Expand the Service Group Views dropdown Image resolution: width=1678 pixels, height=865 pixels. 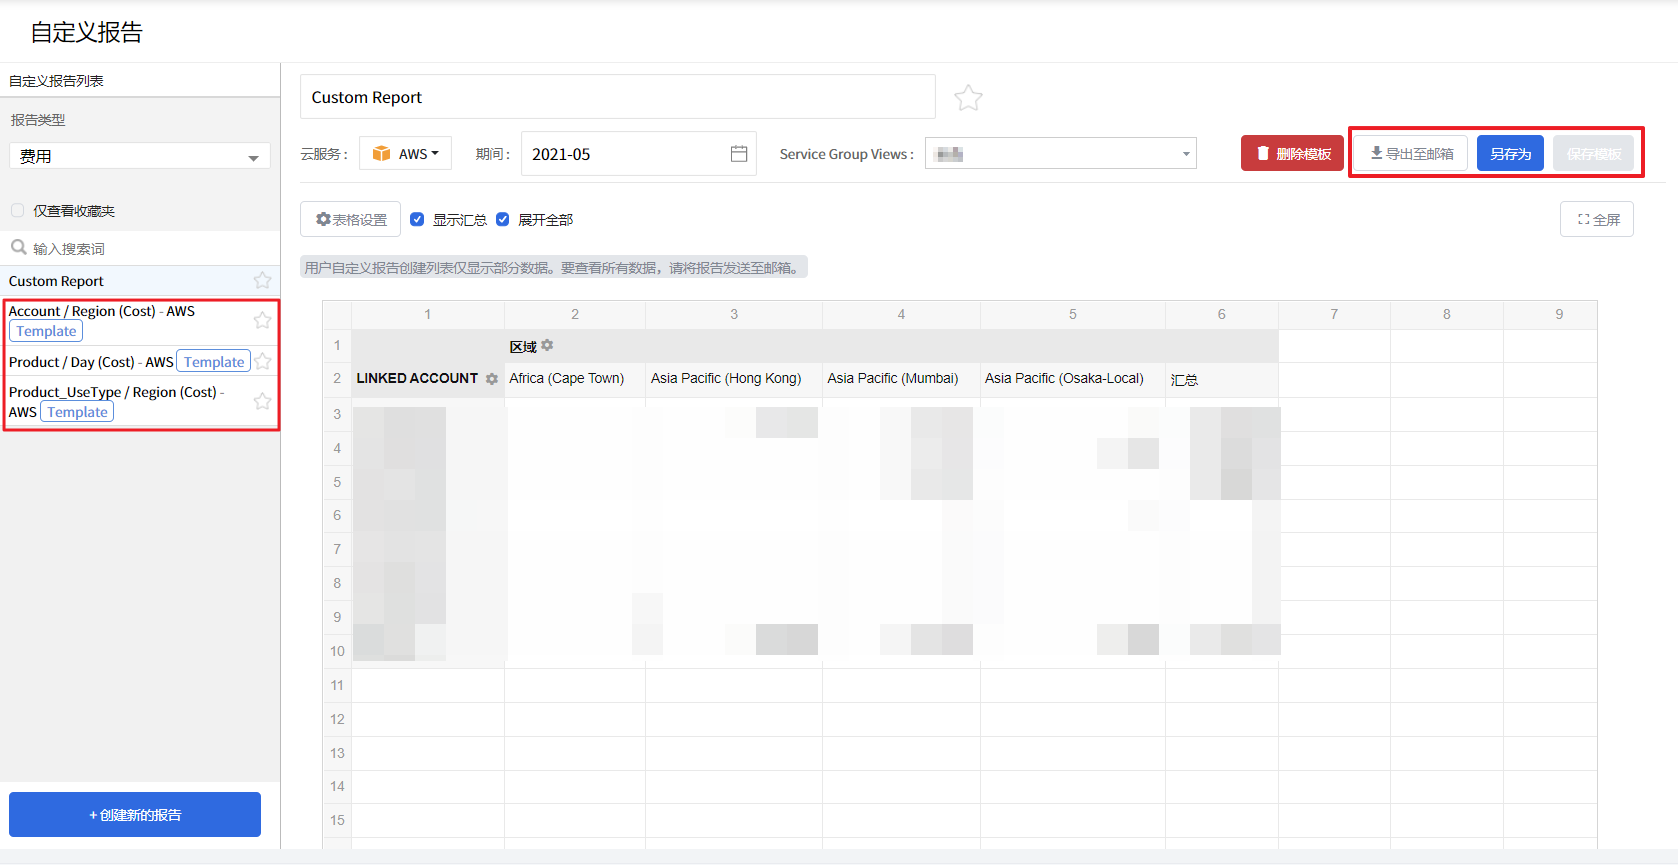tap(1060, 154)
